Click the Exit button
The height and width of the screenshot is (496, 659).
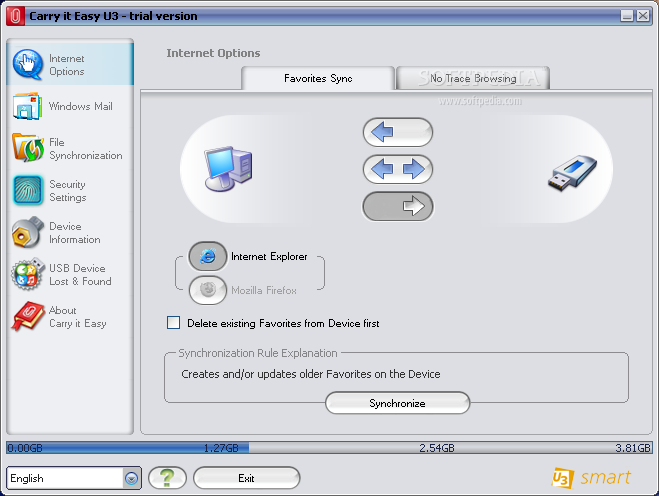point(246,478)
